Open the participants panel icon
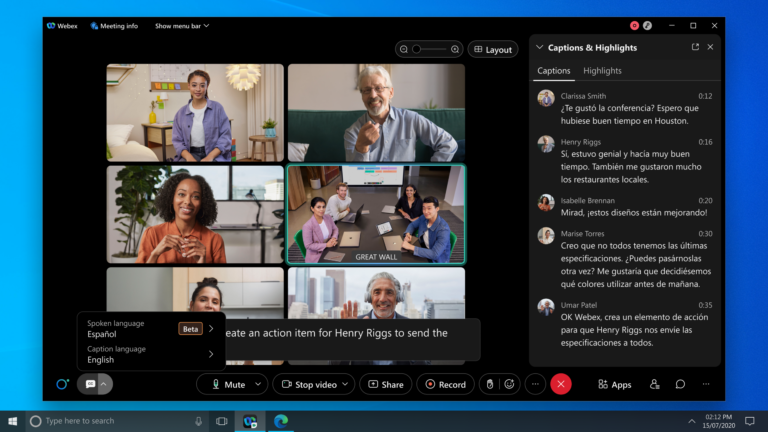Screen dimensions: 768x432 coord(654,384)
